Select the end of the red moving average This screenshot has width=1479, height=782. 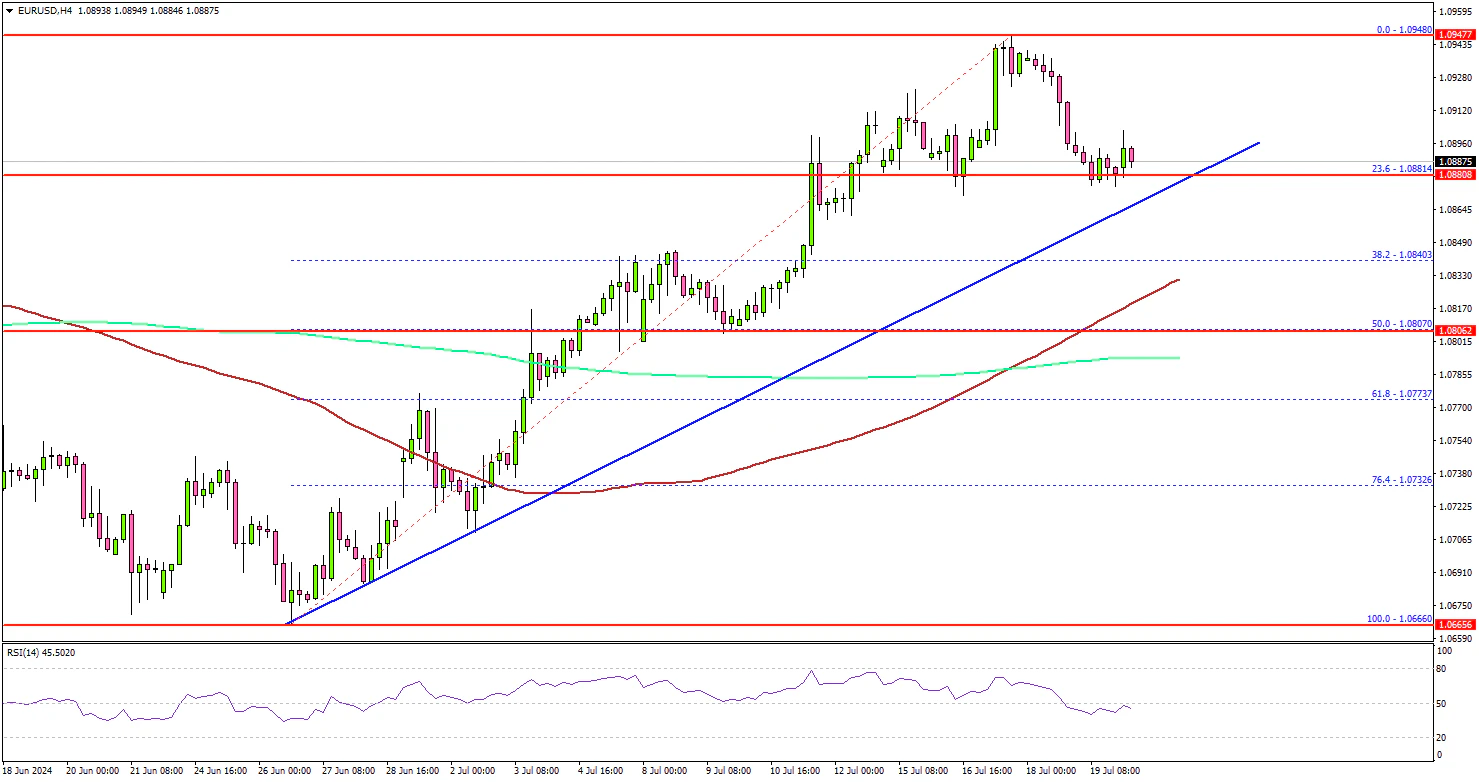(x=1178, y=280)
